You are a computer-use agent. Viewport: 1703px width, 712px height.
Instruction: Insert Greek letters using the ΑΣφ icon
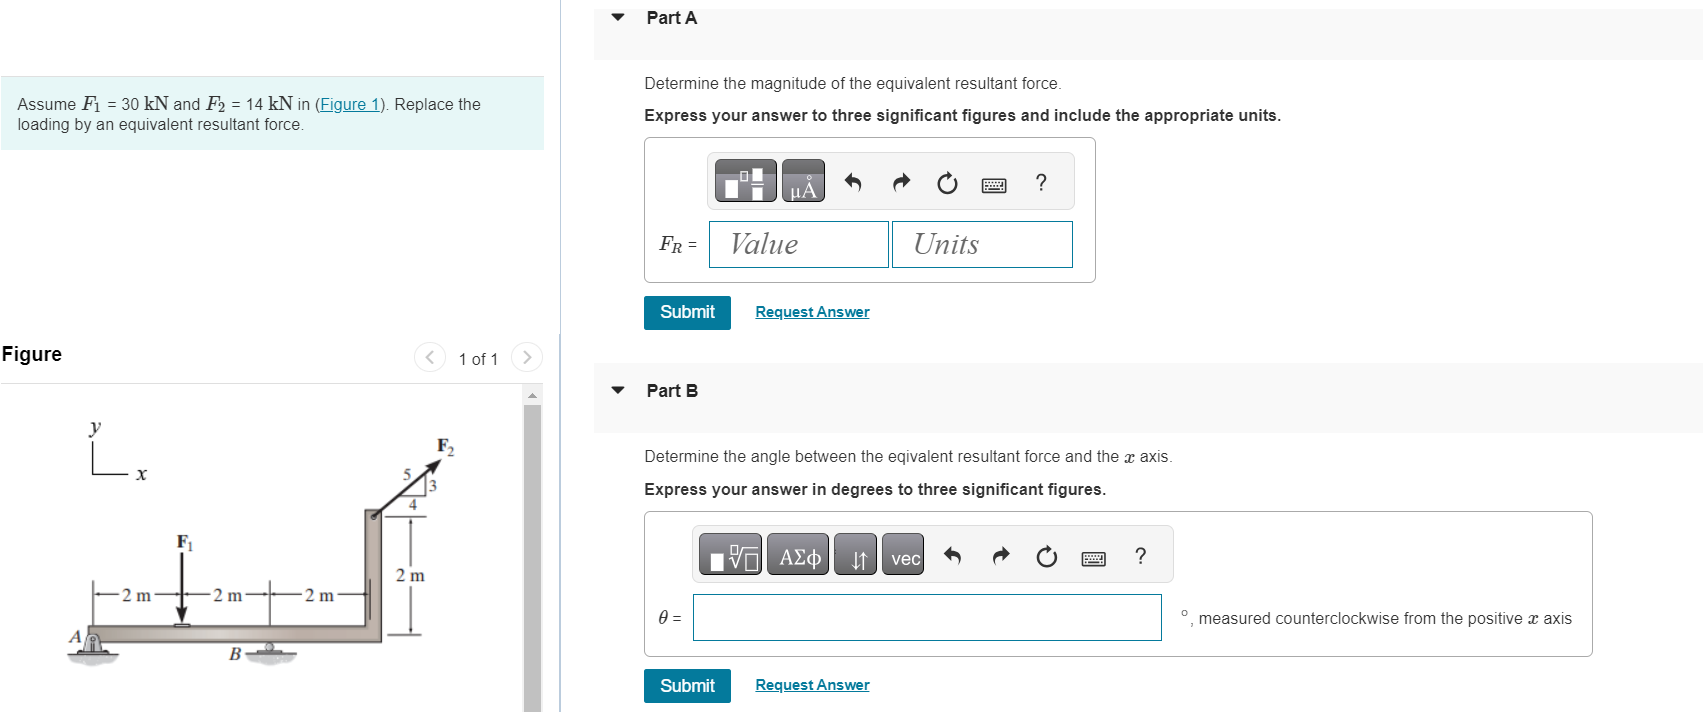coord(797,555)
